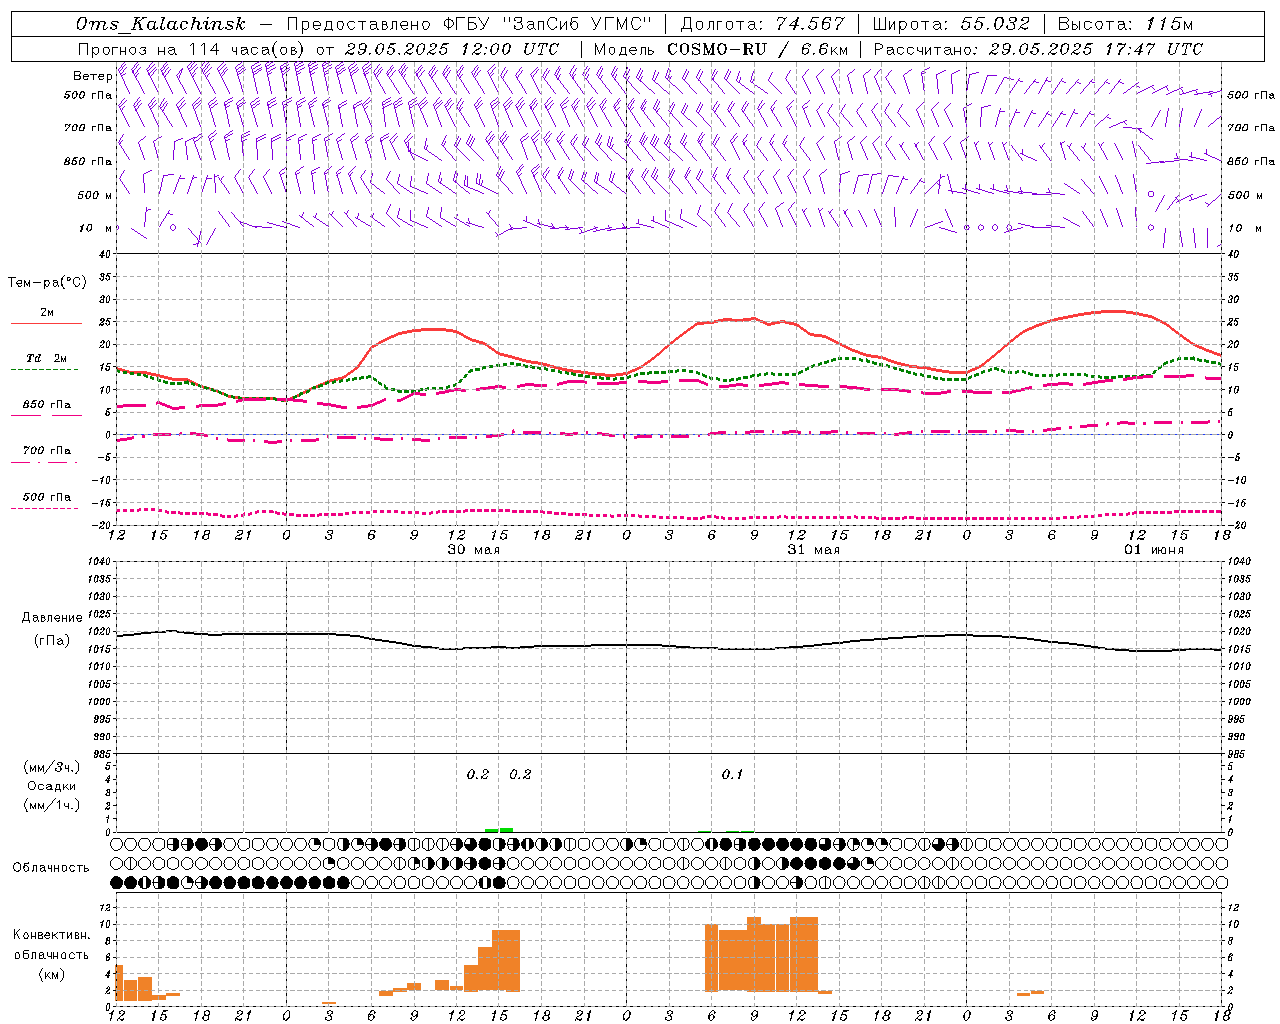Screen dimensions: 1280x1024
Task: Click the red 2м legend line
Action: pyautogui.click(x=46, y=323)
